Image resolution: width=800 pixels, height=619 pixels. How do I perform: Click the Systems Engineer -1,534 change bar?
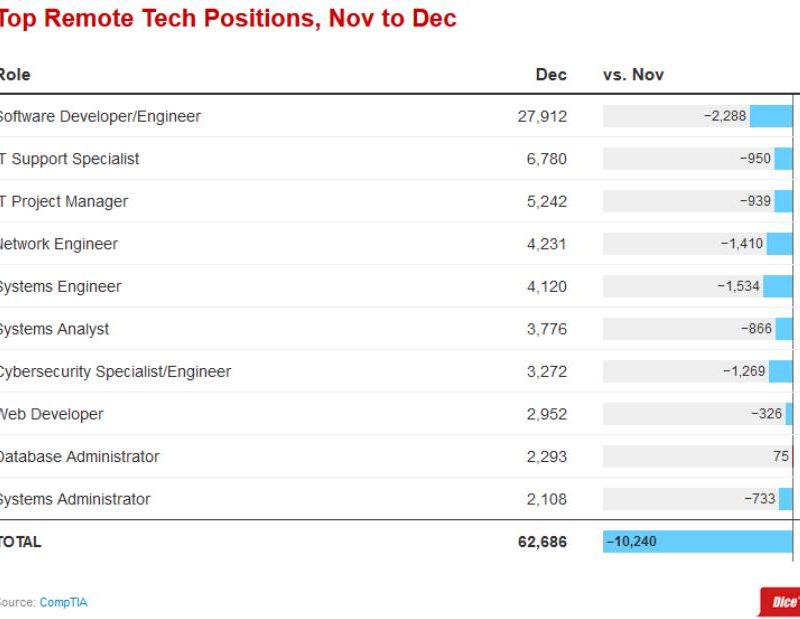tap(778, 286)
